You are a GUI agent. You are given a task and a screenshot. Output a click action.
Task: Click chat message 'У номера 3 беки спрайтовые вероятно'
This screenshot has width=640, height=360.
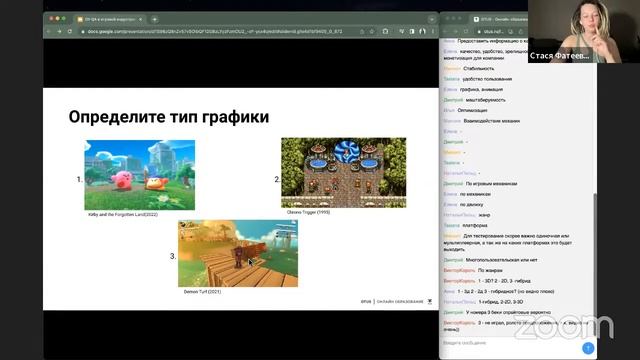point(508,313)
